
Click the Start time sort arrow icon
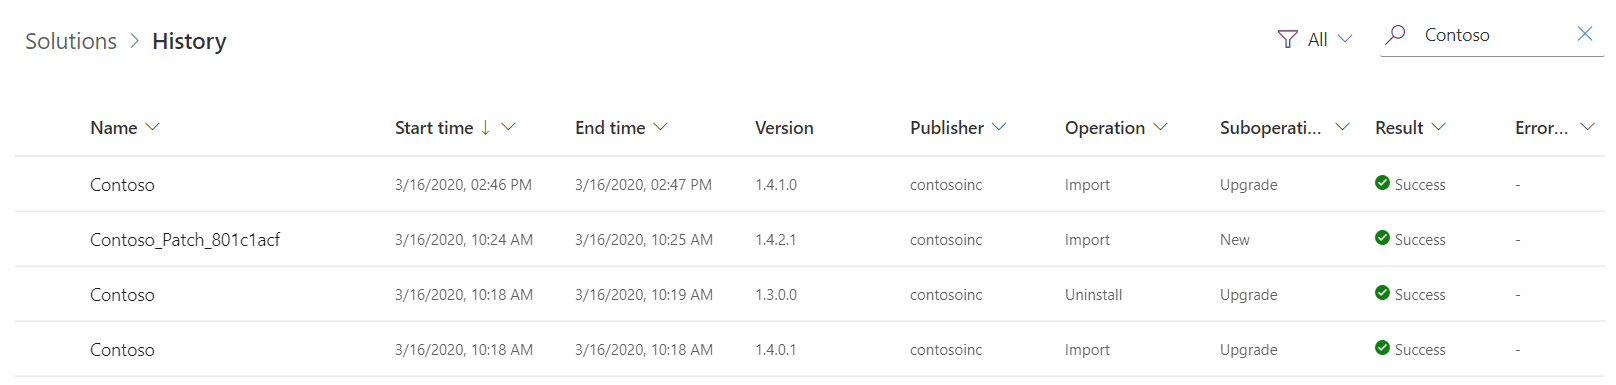tap(485, 127)
